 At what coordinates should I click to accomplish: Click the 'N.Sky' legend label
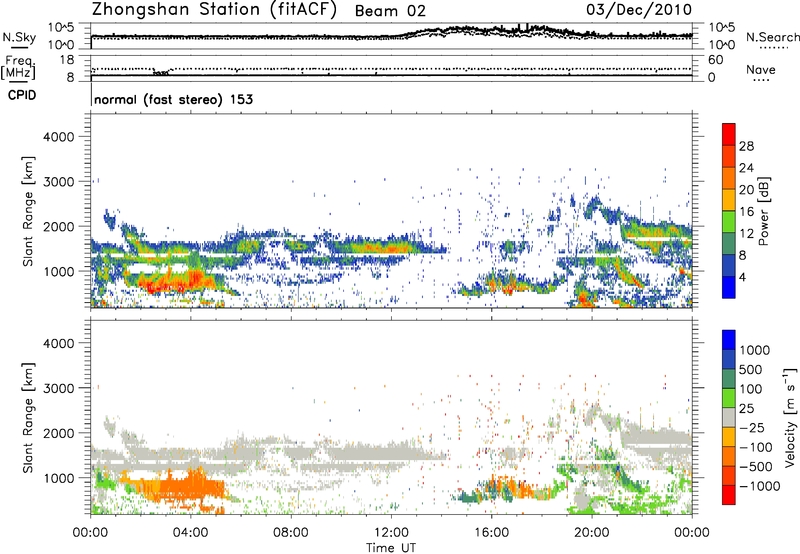tap(19, 37)
